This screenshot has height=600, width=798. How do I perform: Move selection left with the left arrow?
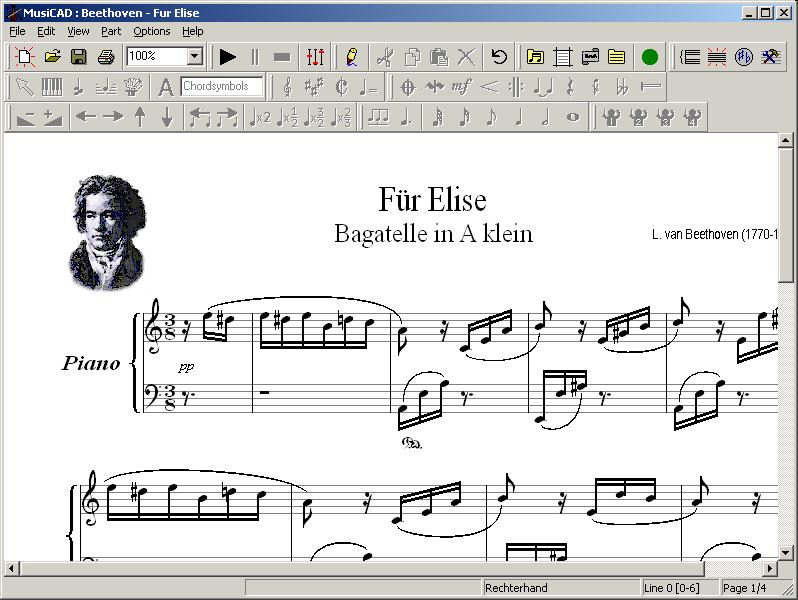86,117
